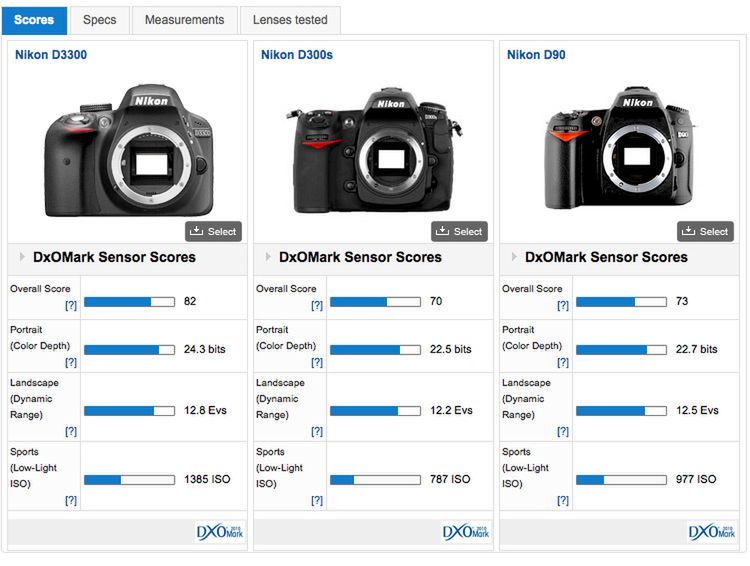Click the 977 ISO value
The height and width of the screenshot is (566, 750).
[696, 479]
